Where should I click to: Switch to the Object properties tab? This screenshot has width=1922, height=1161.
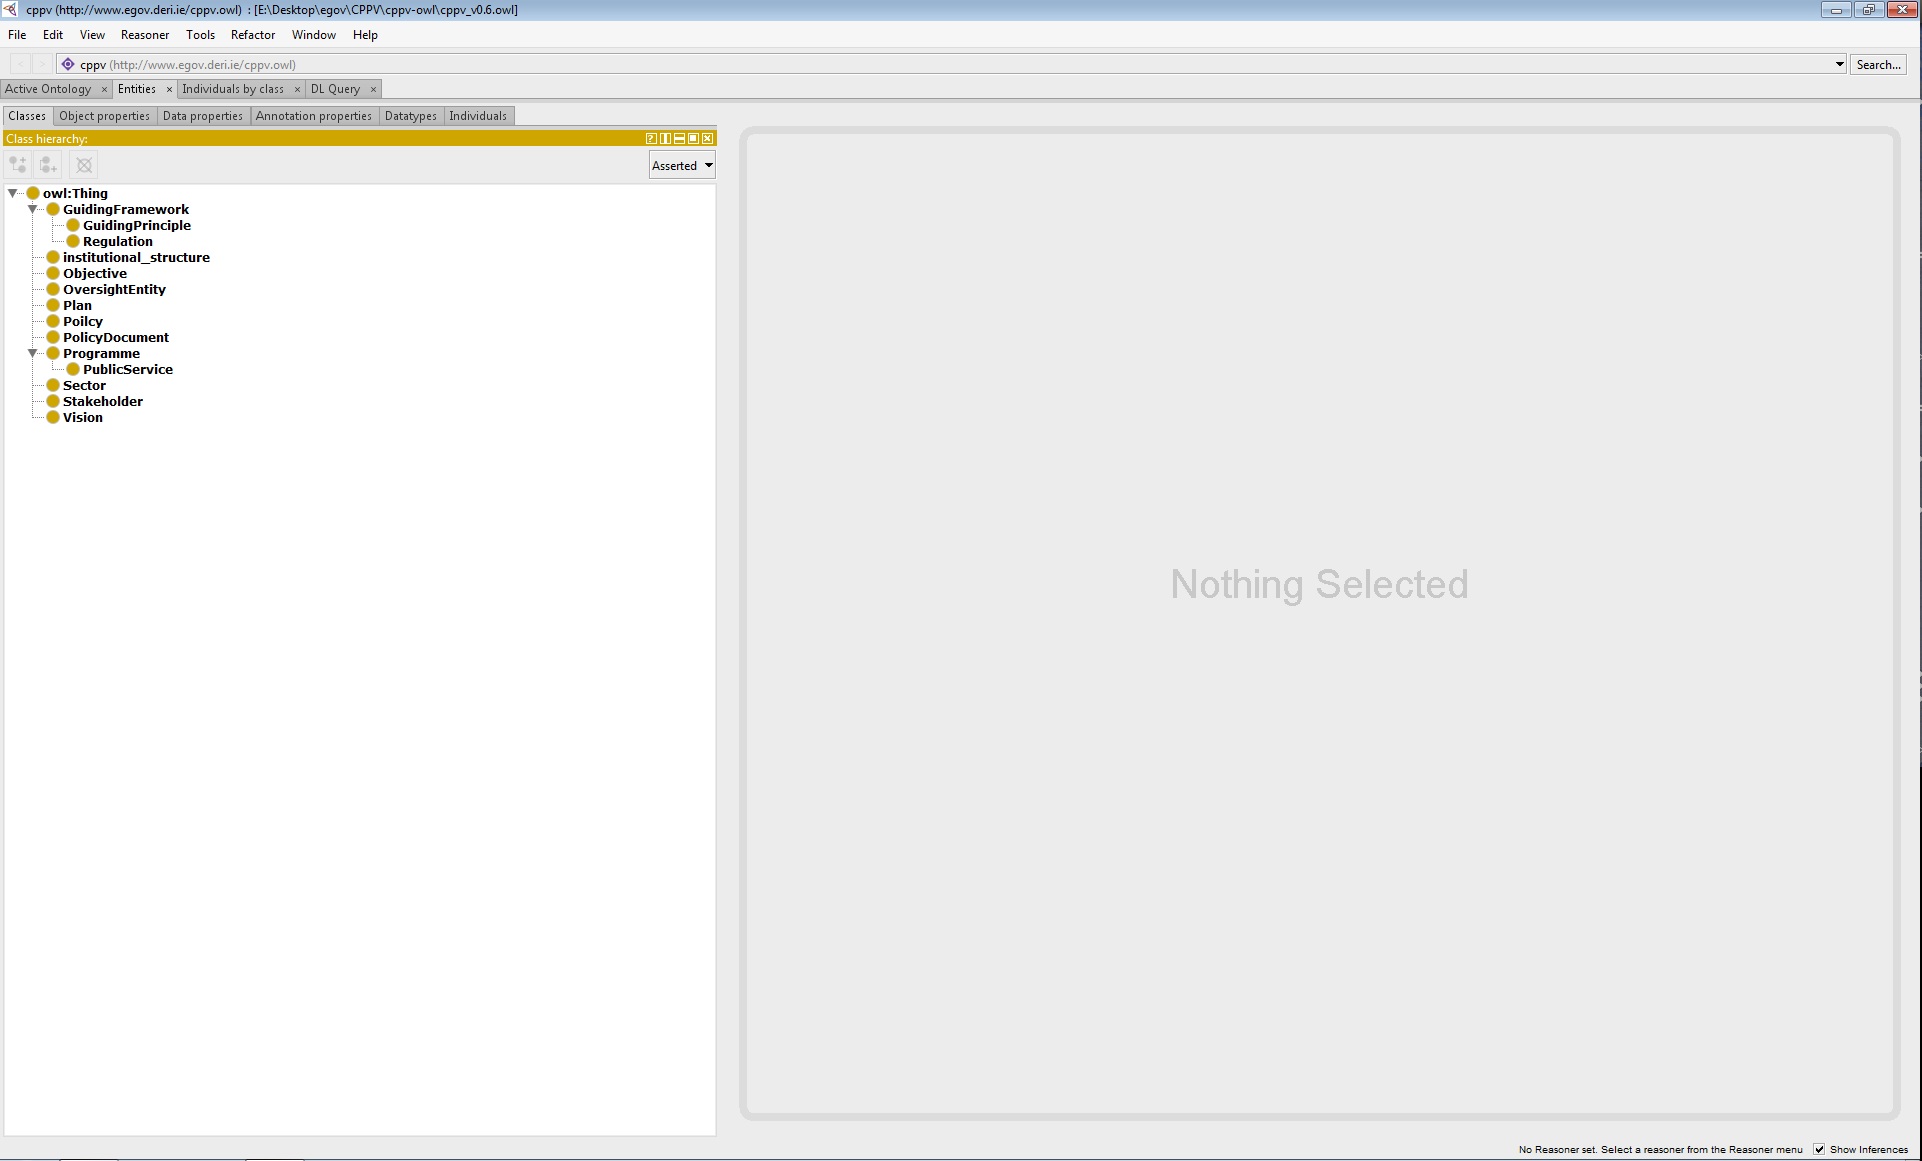point(104,116)
